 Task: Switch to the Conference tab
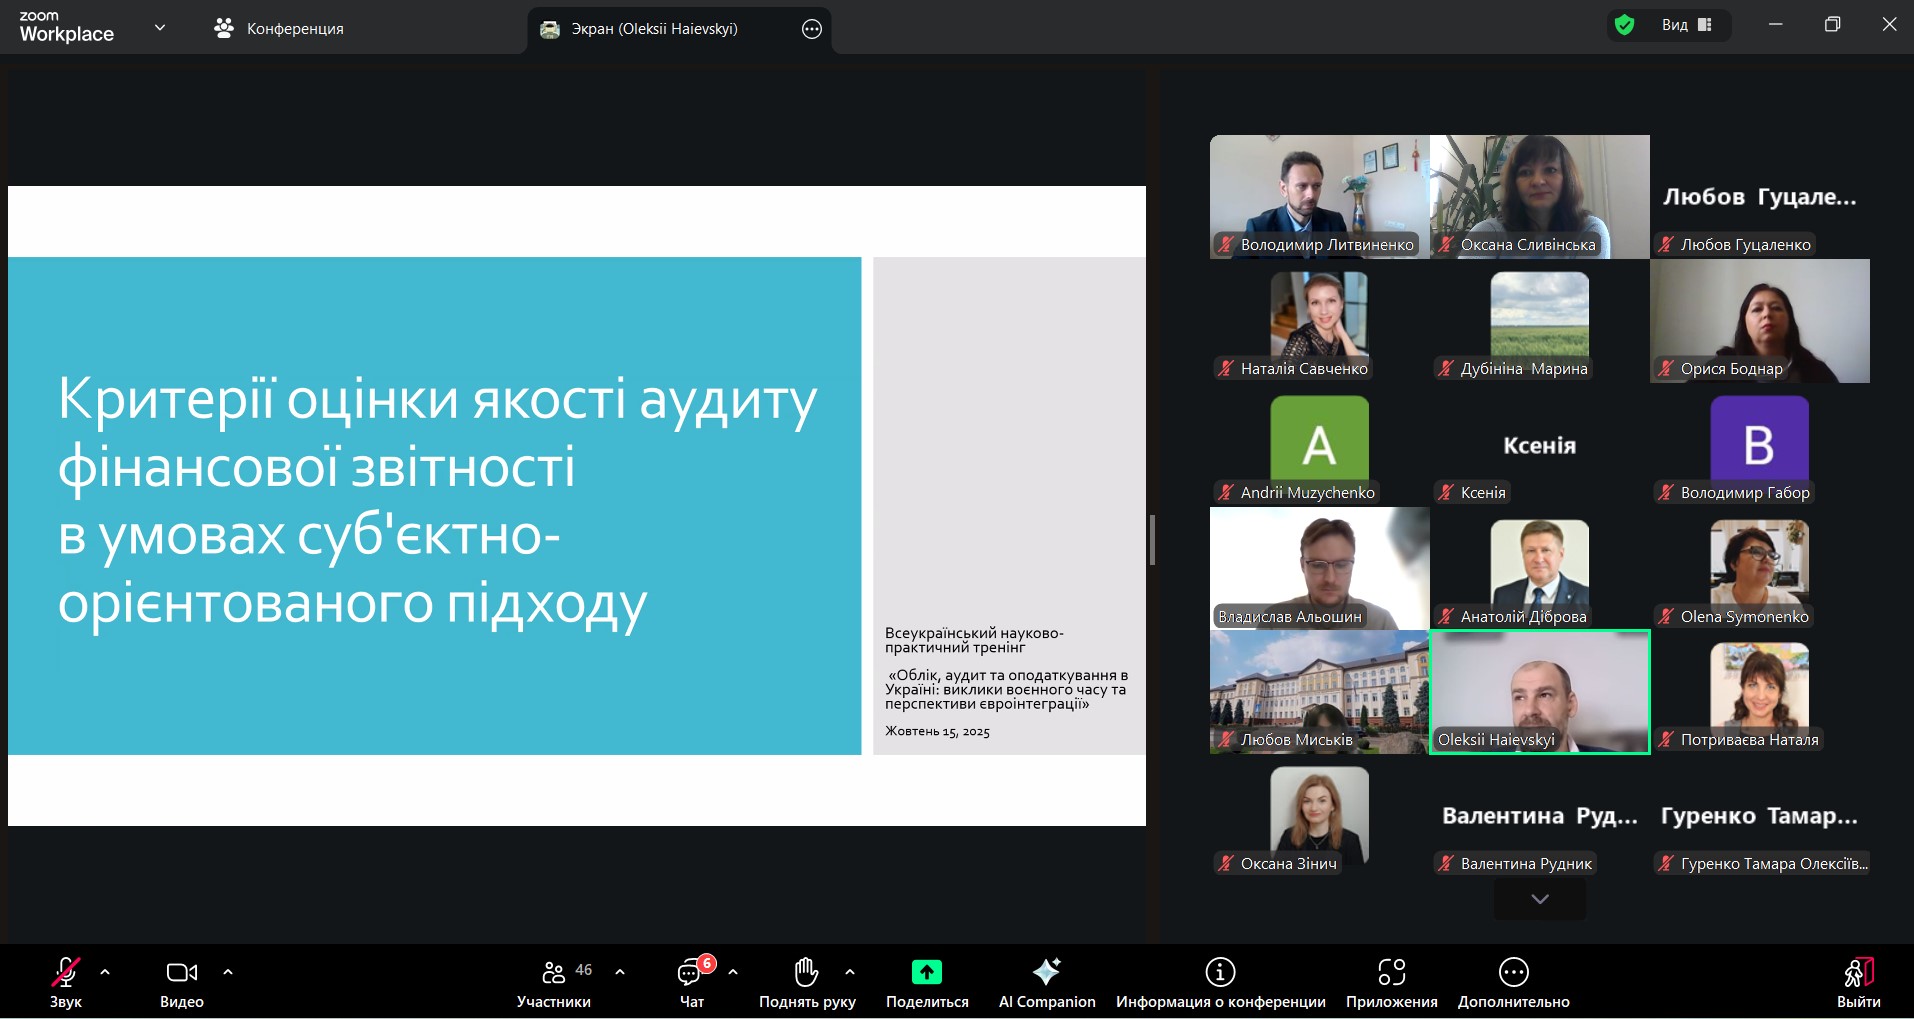point(279,29)
